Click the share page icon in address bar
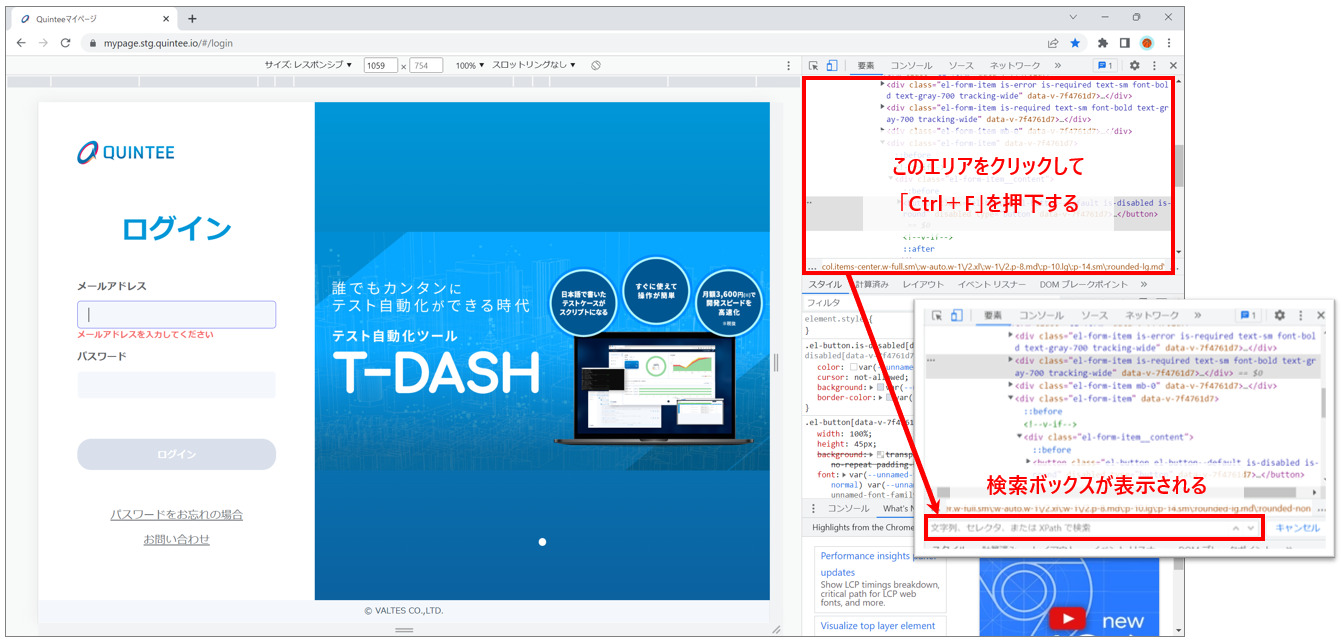 pyautogui.click(x=1053, y=43)
